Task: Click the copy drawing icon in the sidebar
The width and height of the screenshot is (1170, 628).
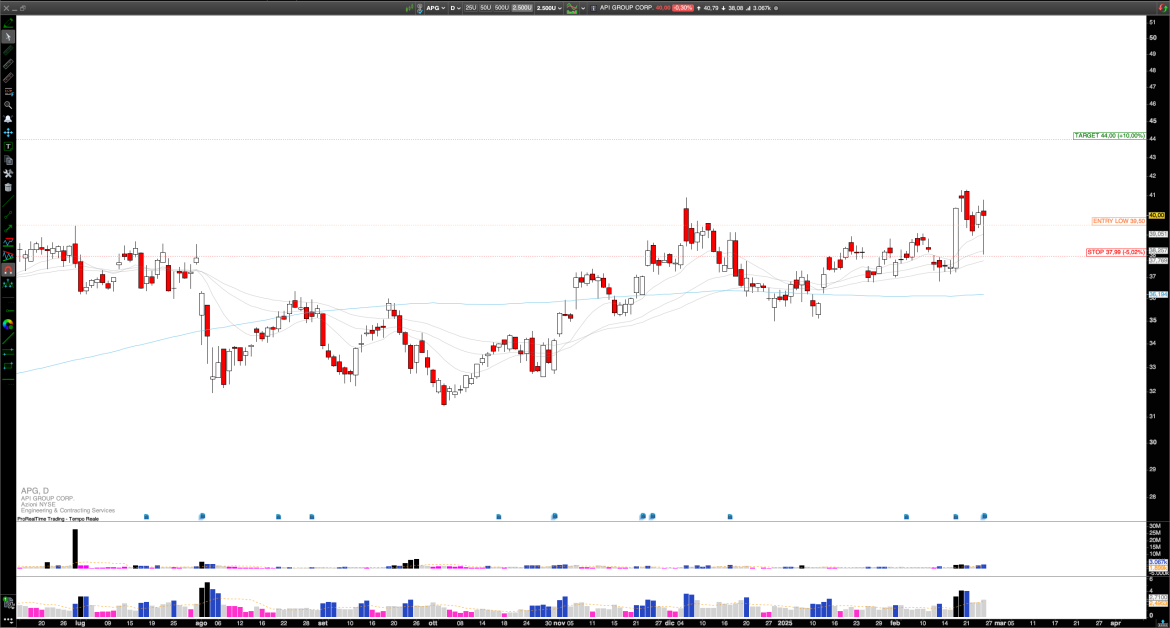Action: (x=8, y=159)
